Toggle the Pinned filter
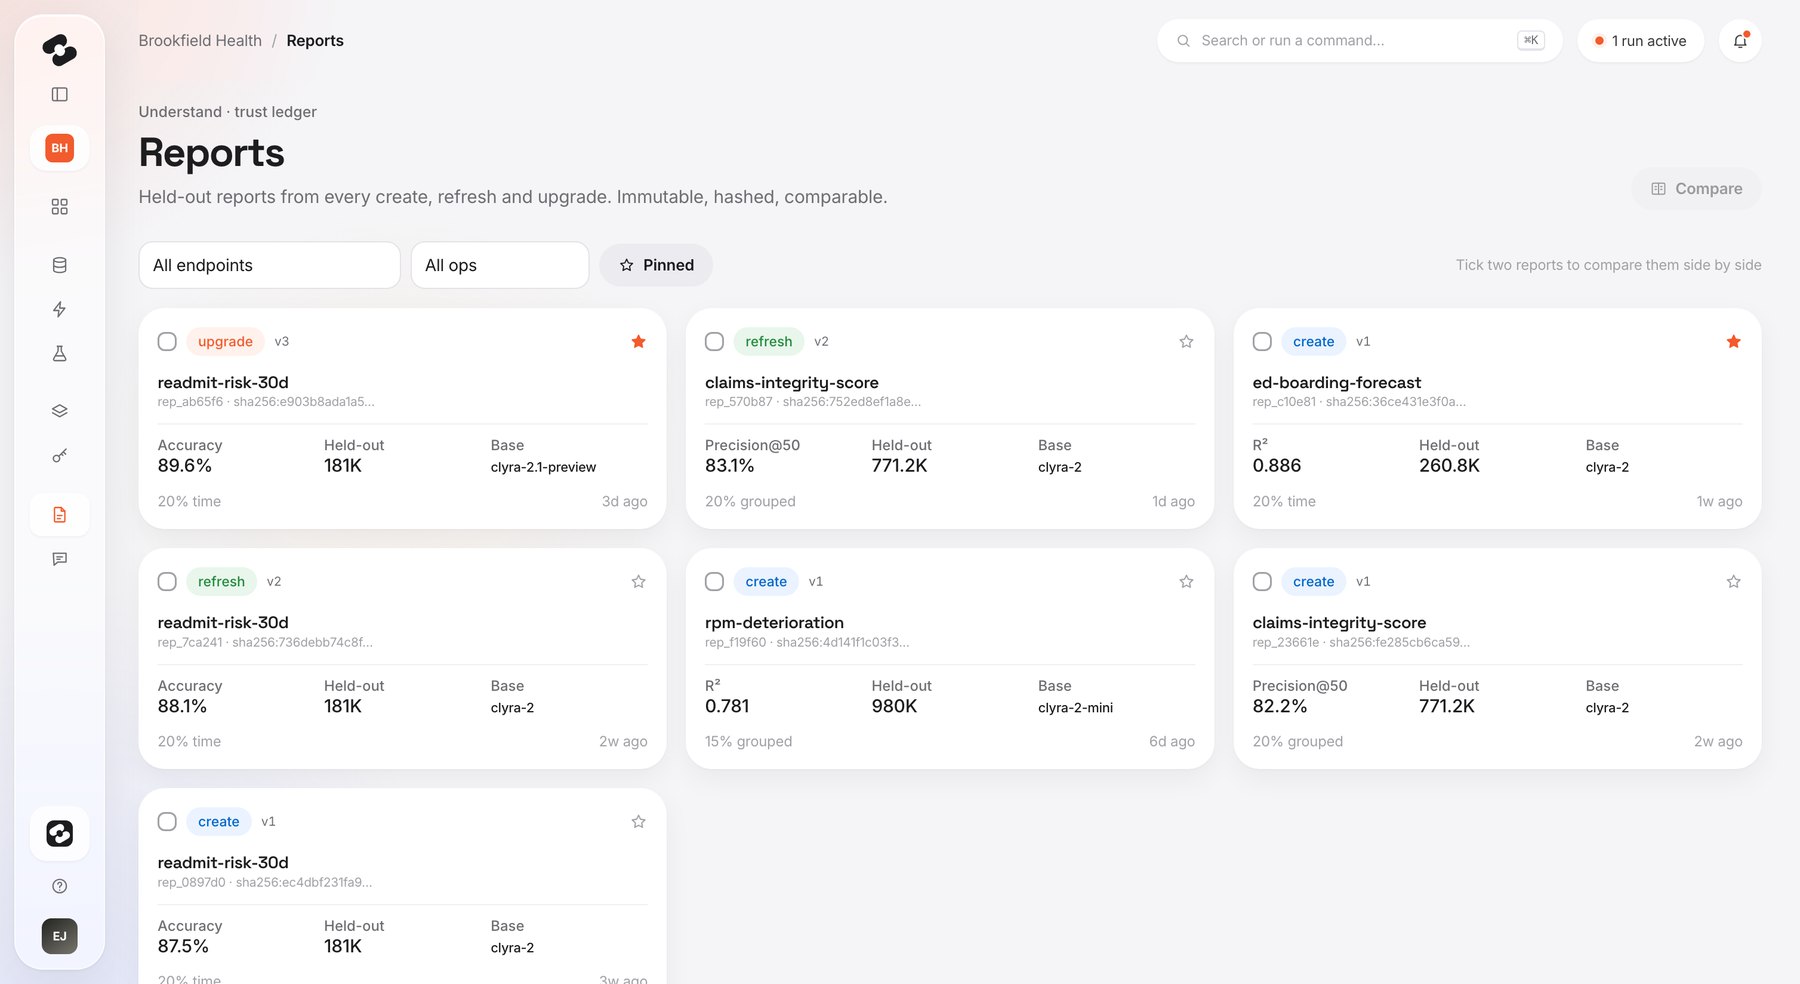Image resolution: width=1800 pixels, height=984 pixels. click(x=656, y=265)
